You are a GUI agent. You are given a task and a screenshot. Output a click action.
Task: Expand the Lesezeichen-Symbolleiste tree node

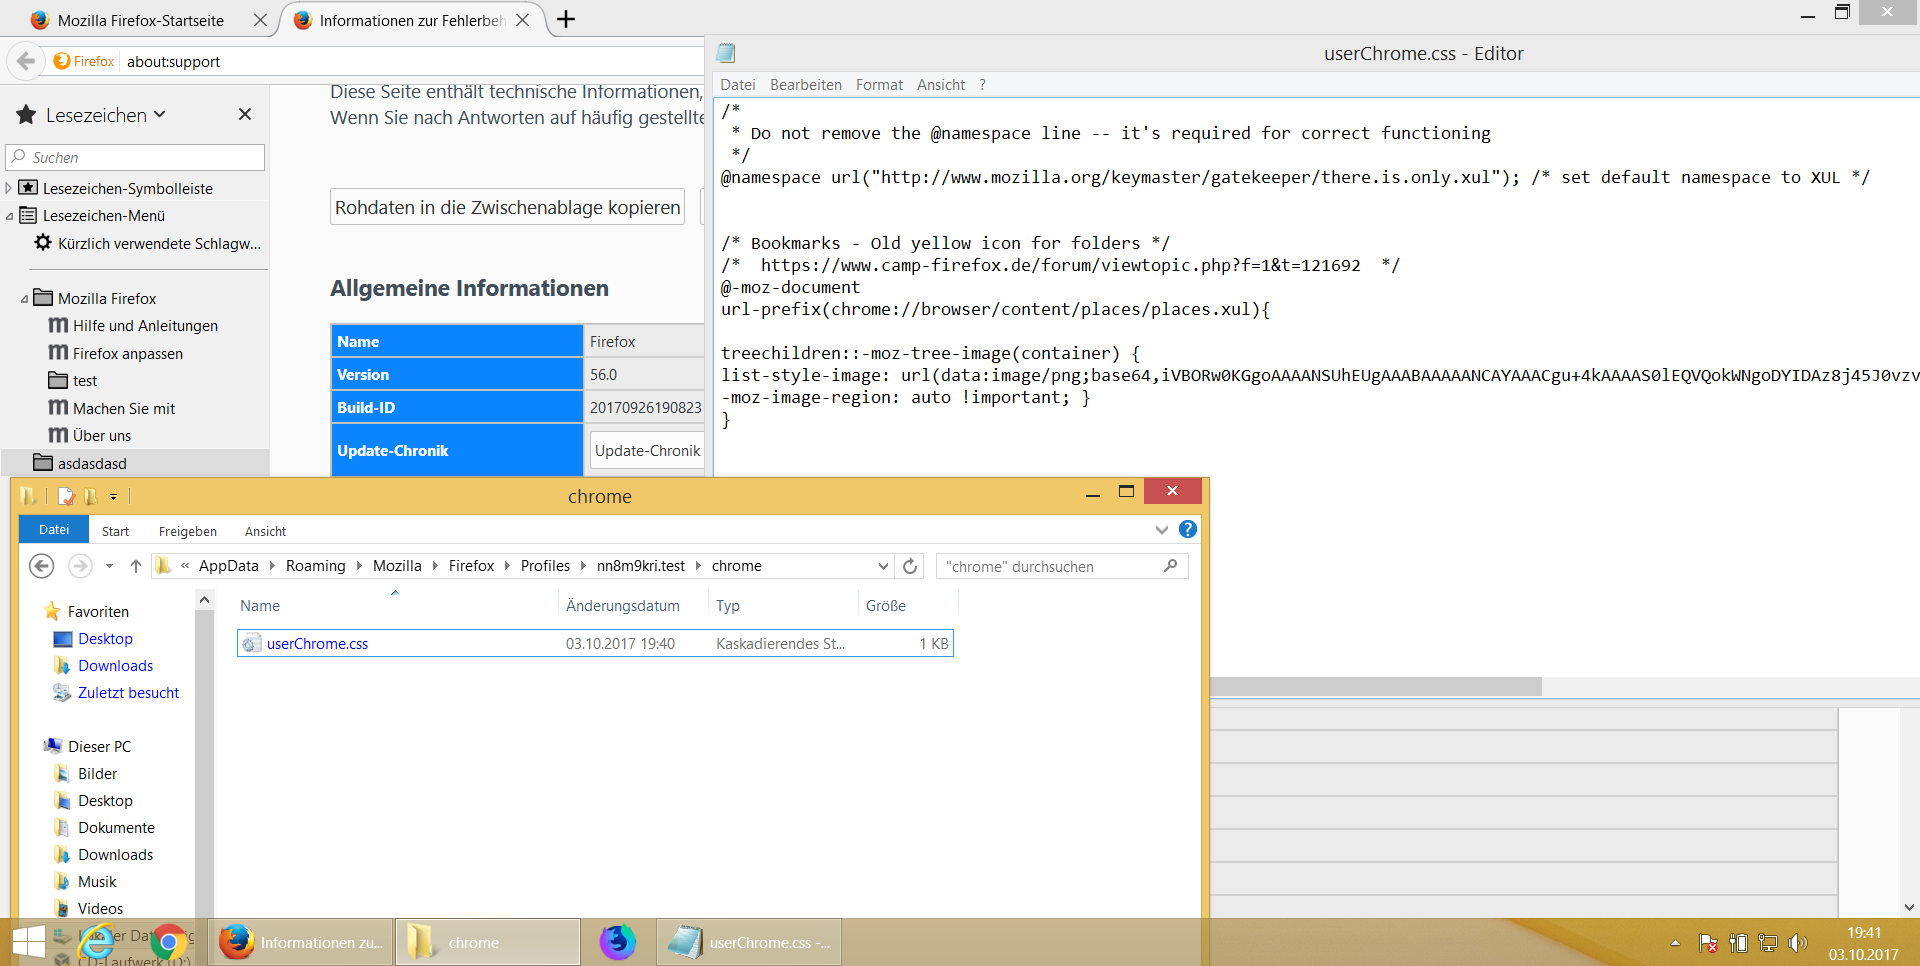click(9, 188)
